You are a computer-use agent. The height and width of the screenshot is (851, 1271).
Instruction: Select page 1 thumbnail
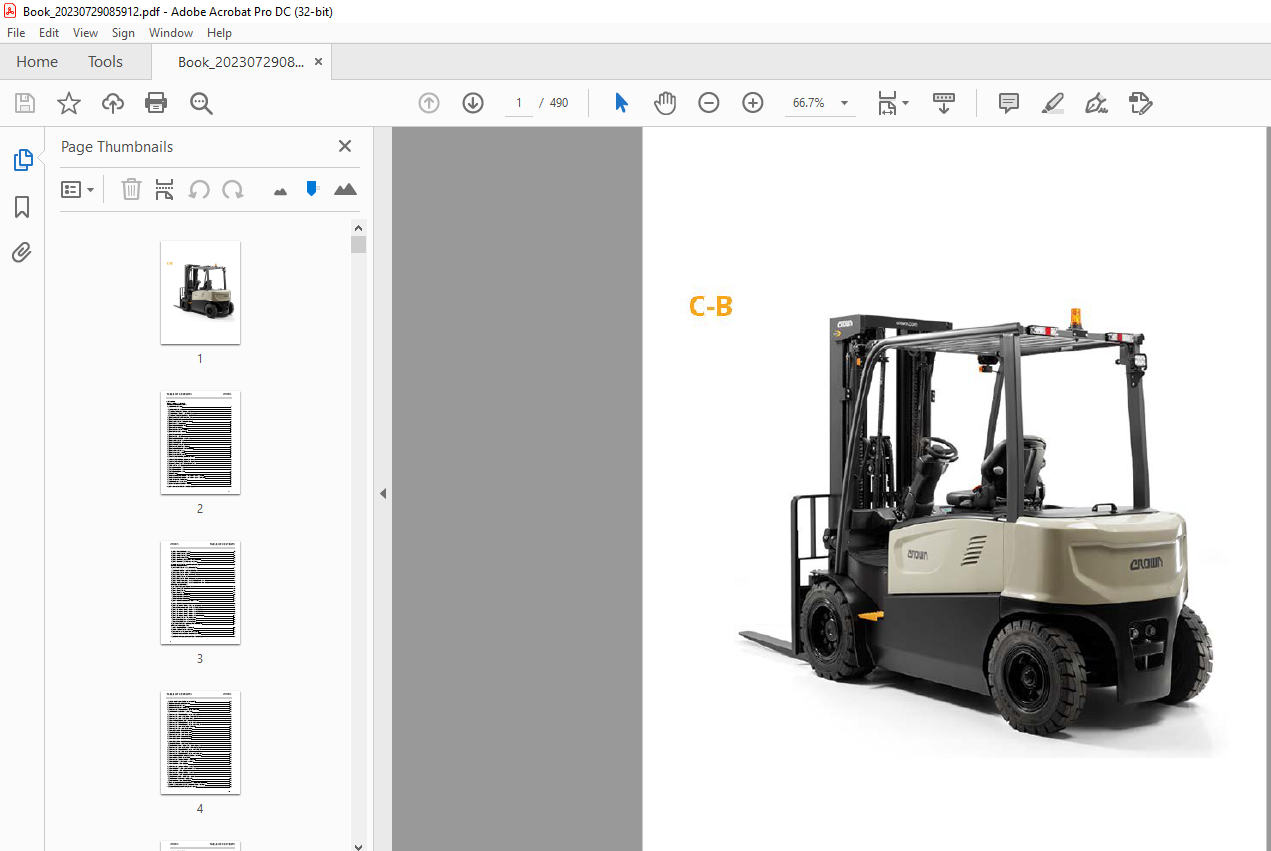click(x=200, y=292)
